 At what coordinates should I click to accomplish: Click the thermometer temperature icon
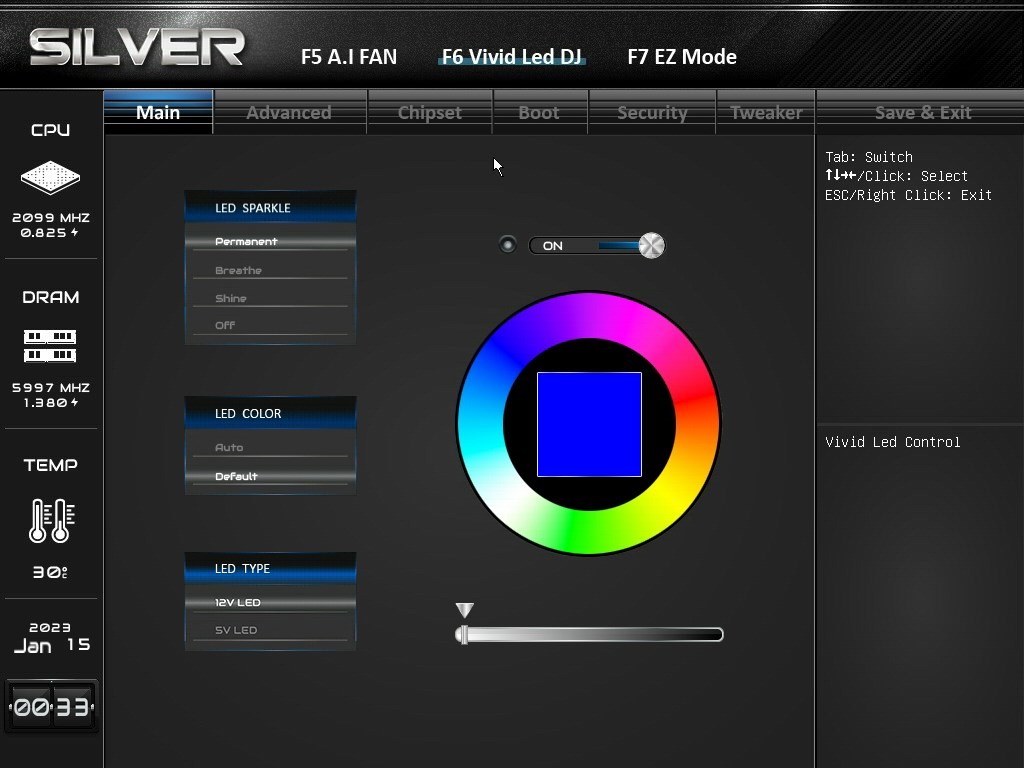pyautogui.click(x=50, y=520)
